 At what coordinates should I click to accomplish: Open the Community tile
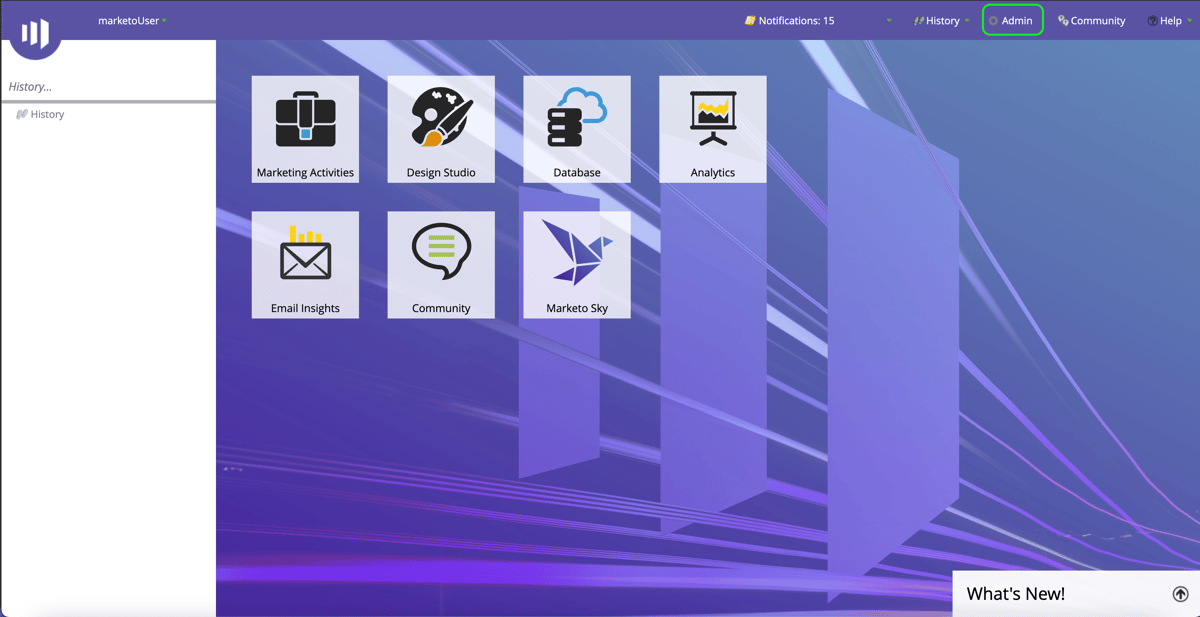(x=441, y=264)
